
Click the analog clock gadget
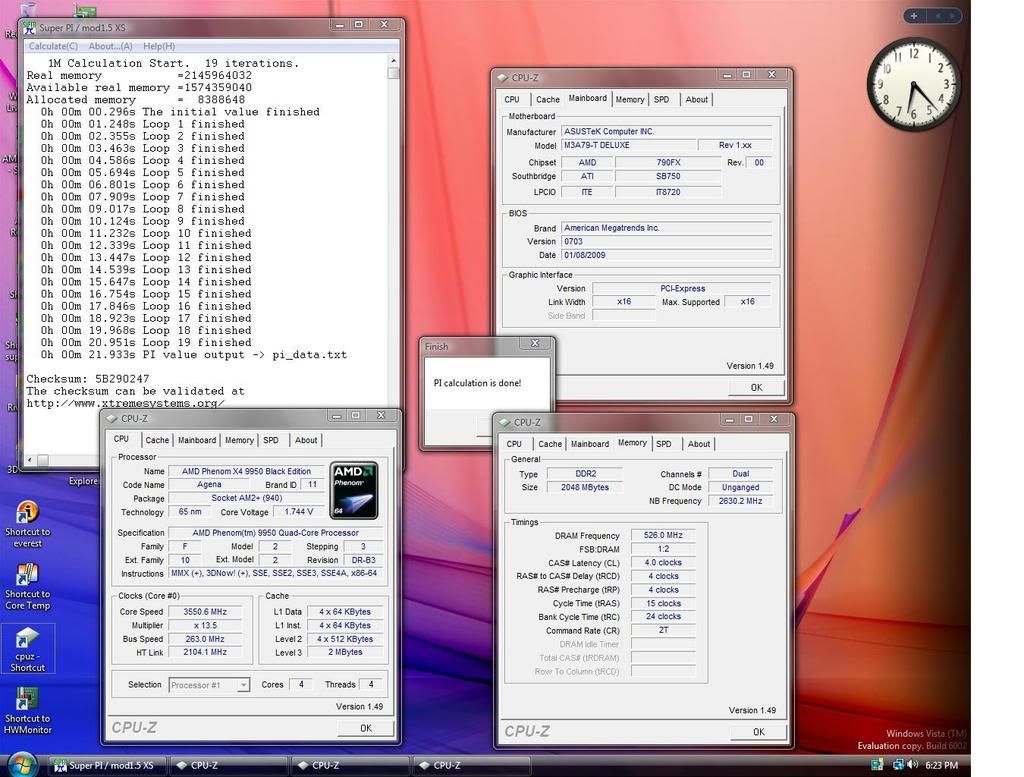[914, 84]
